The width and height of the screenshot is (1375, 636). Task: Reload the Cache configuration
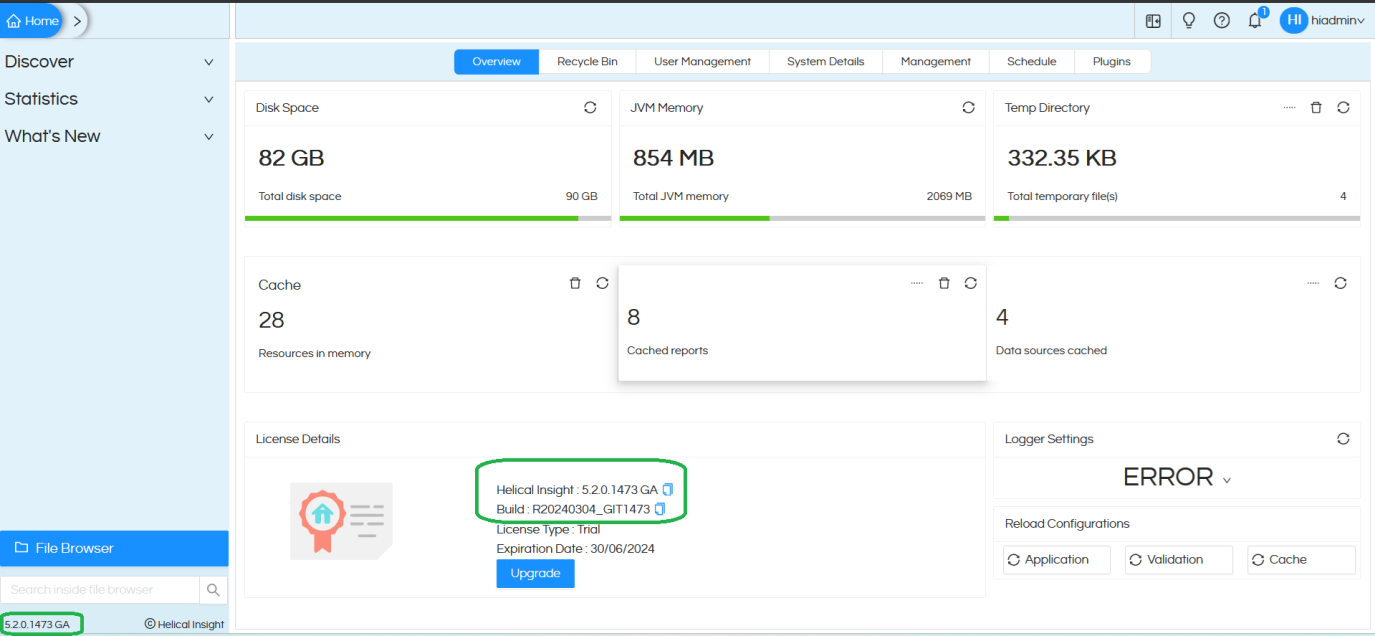click(1301, 560)
